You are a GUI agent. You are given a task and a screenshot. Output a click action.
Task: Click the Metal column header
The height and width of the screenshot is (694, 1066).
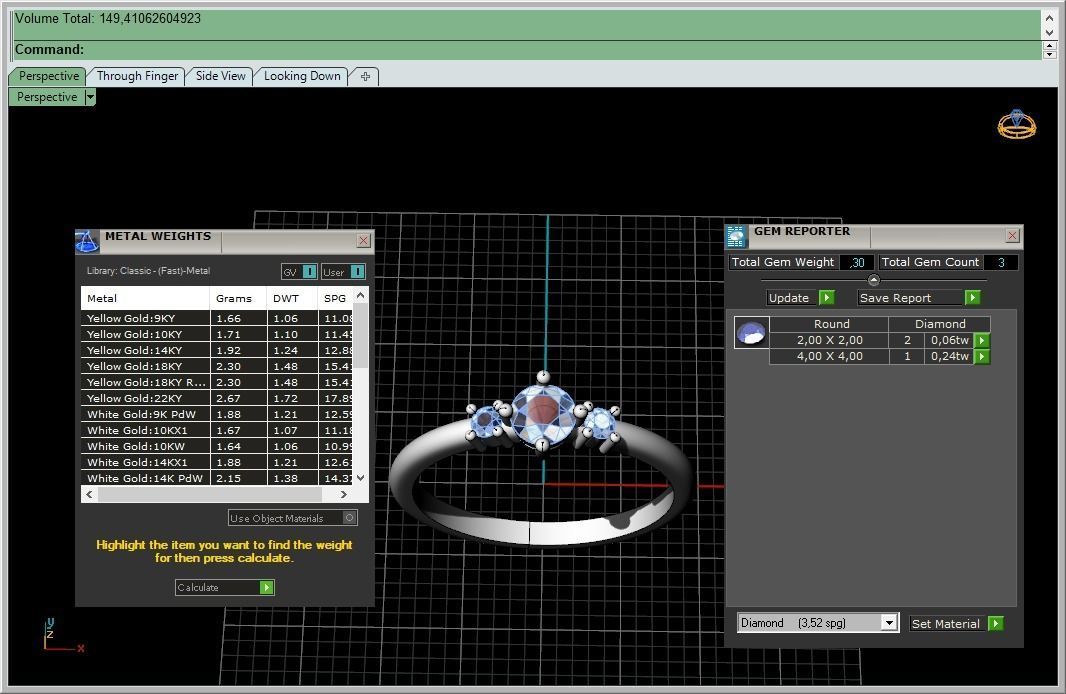145,298
